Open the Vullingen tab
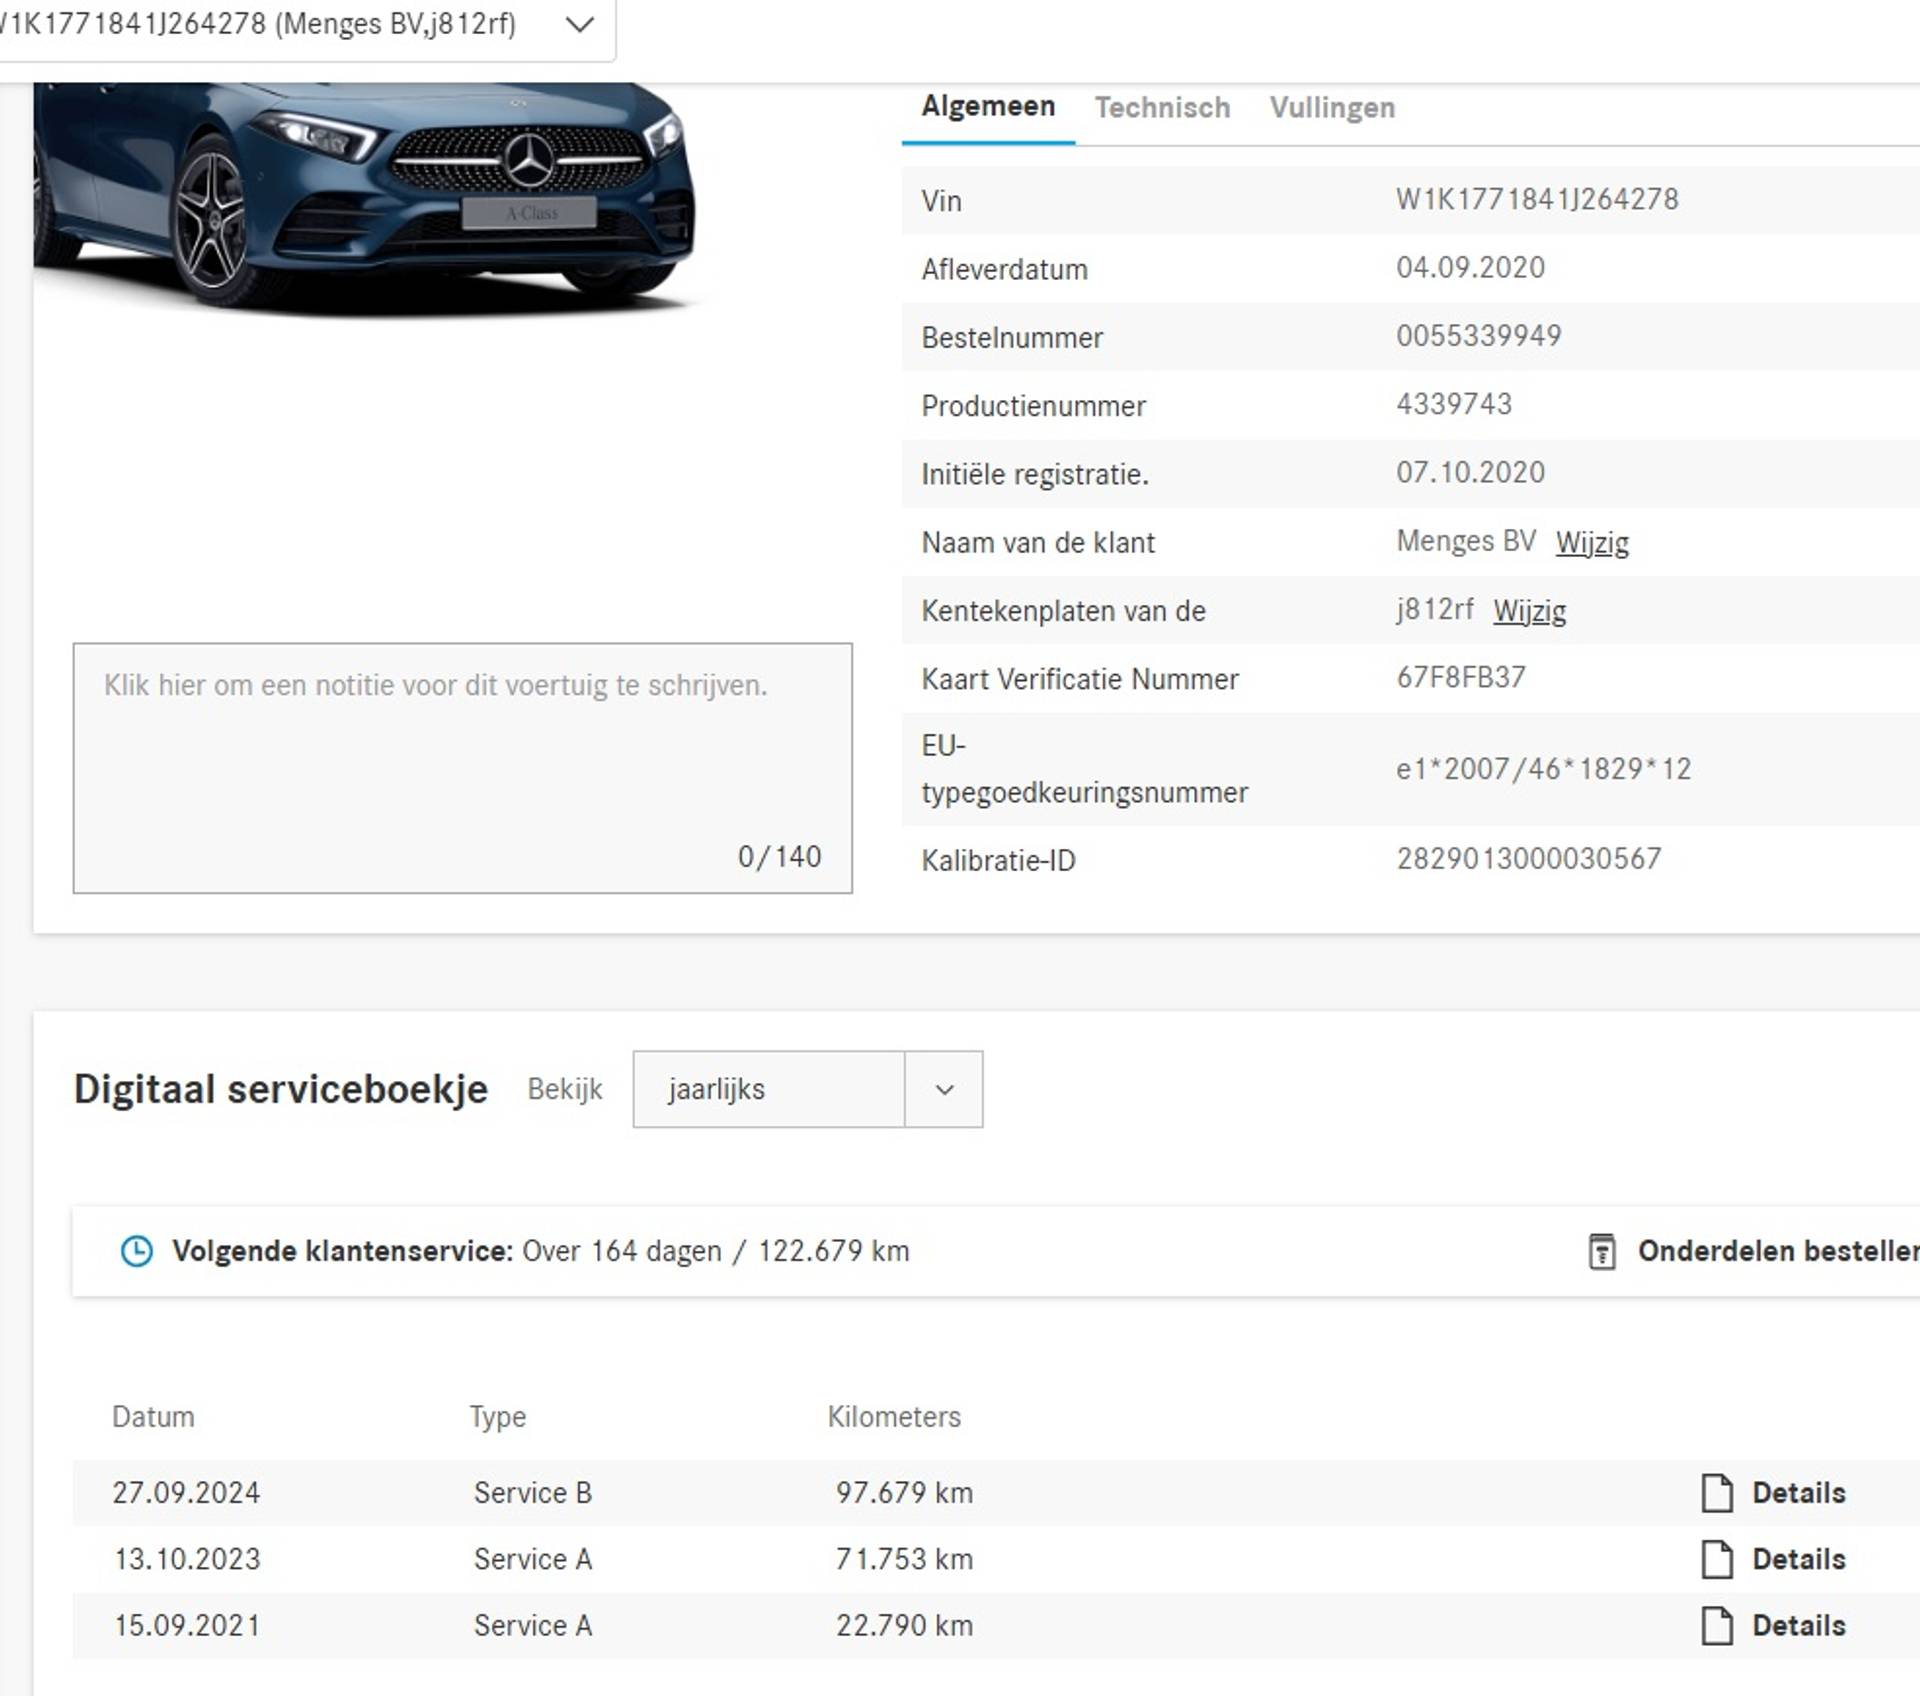 [1332, 107]
